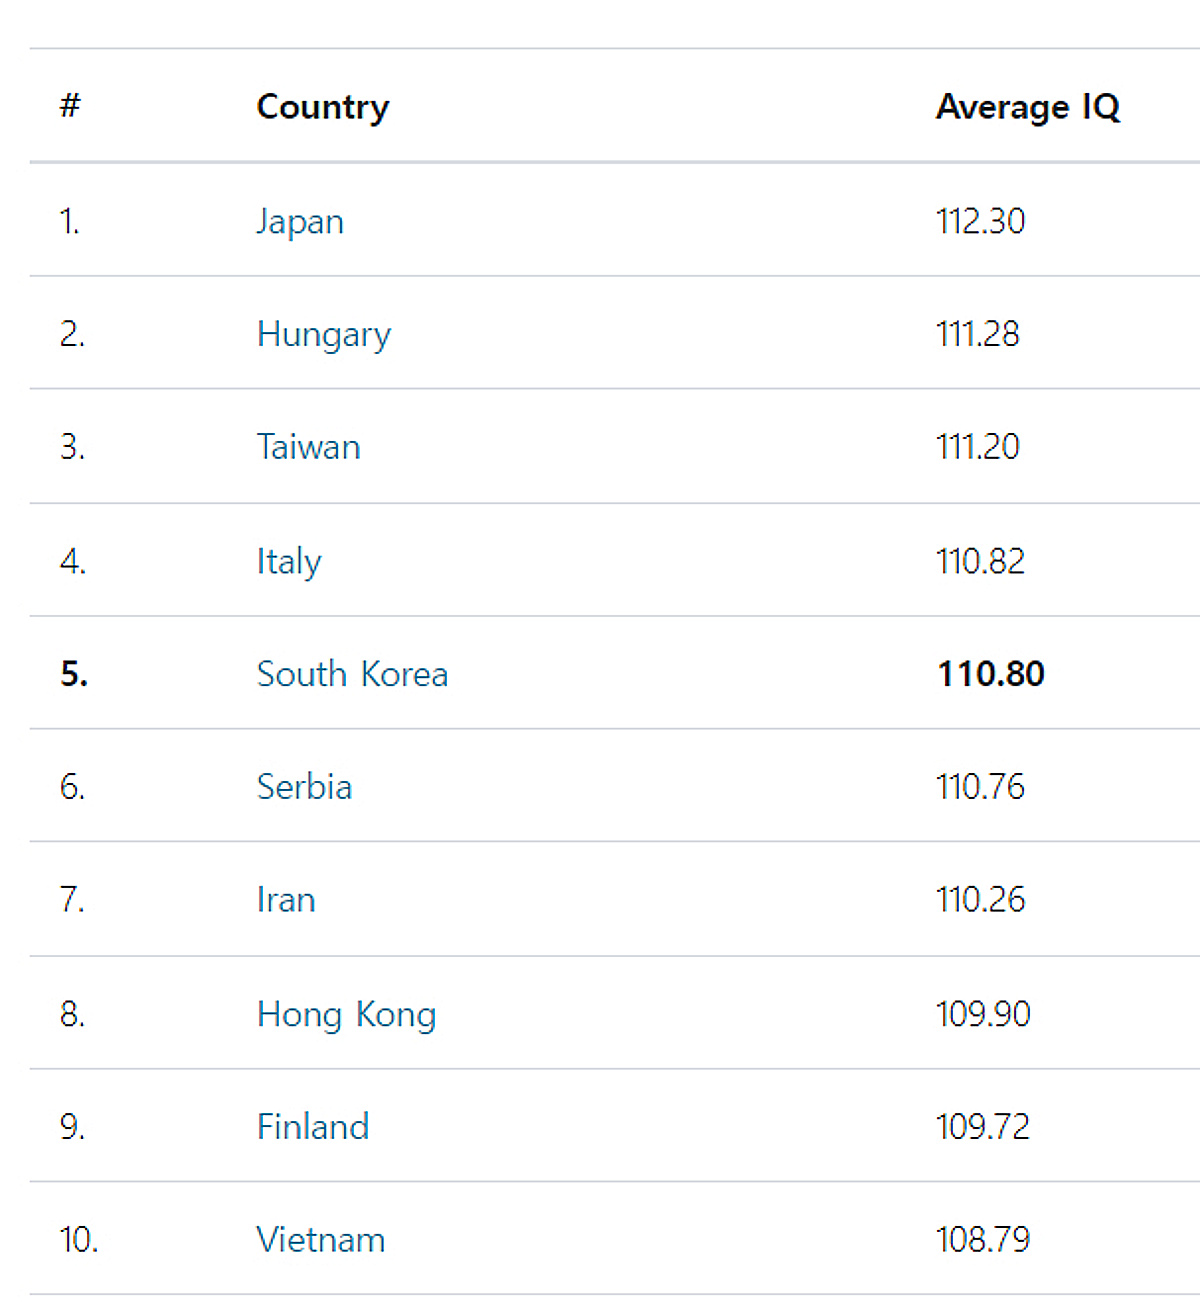Open the Hungary country link
The height and width of the screenshot is (1309, 1200).
click(323, 334)
